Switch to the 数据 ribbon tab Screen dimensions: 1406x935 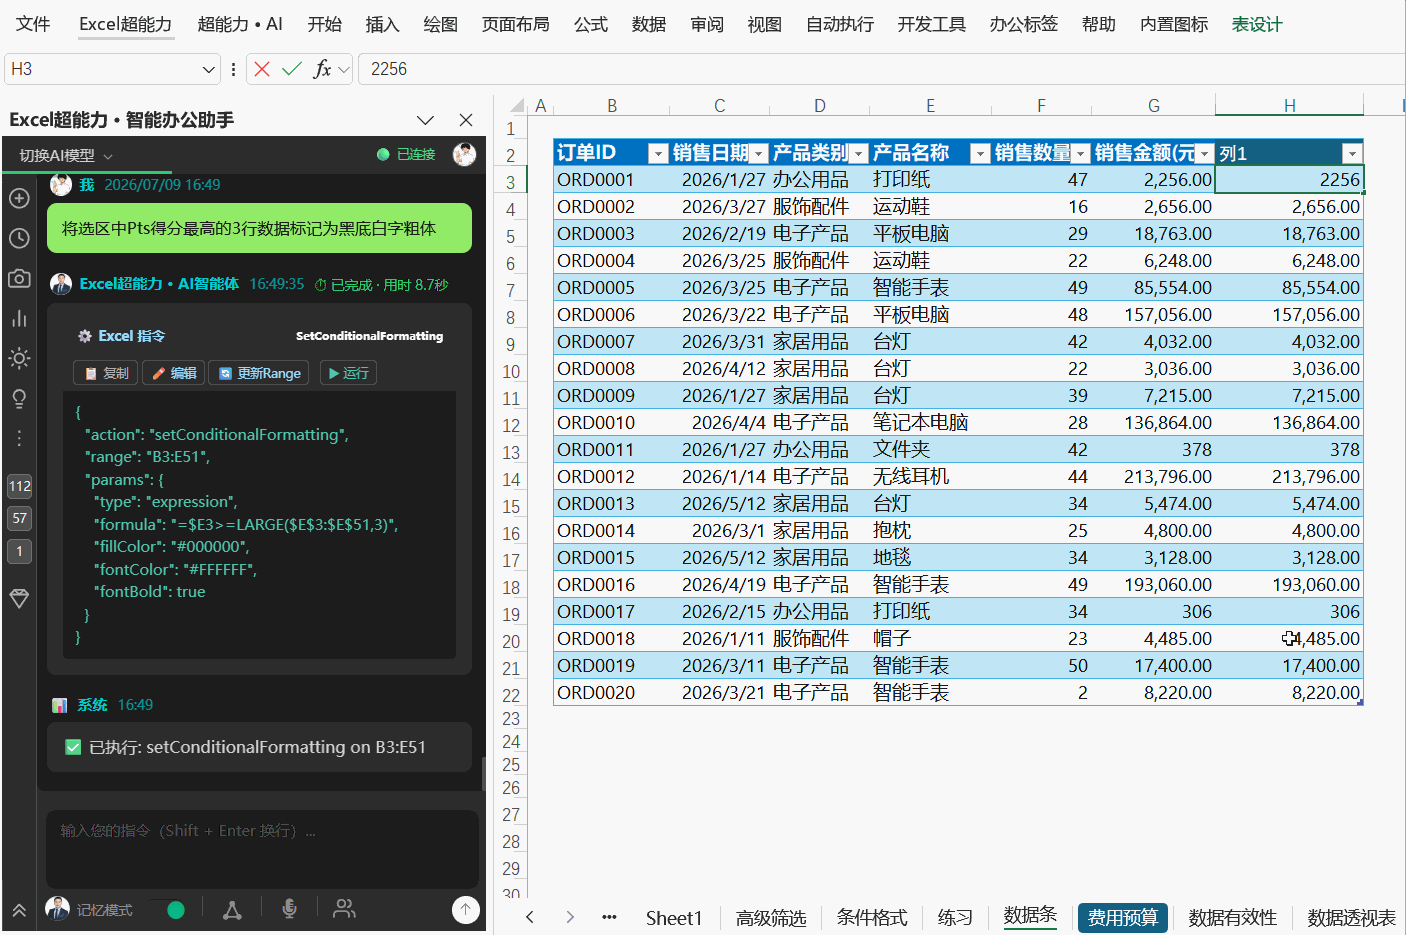[649, 24]
